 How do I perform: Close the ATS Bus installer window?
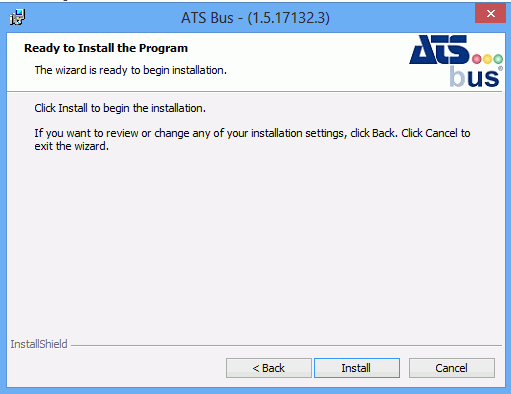pos(490,13)
